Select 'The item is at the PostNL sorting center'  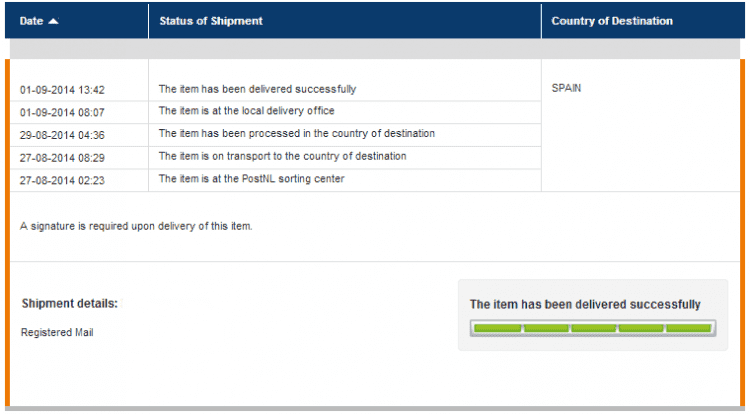pos(252,179)
